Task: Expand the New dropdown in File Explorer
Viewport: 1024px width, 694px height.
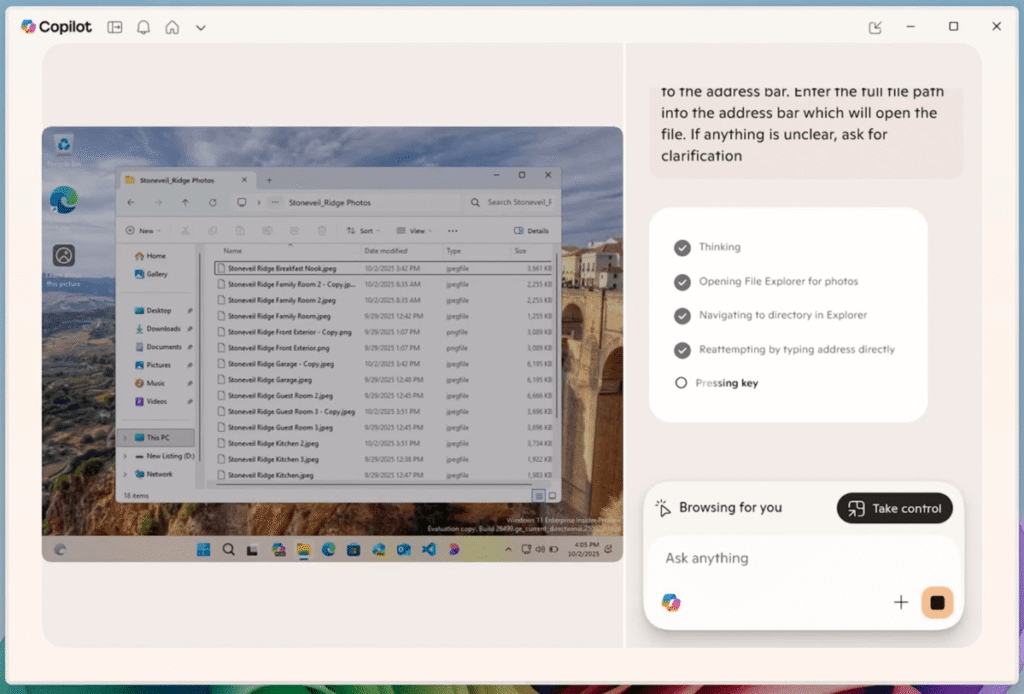Action: click(x=143, y=230)
